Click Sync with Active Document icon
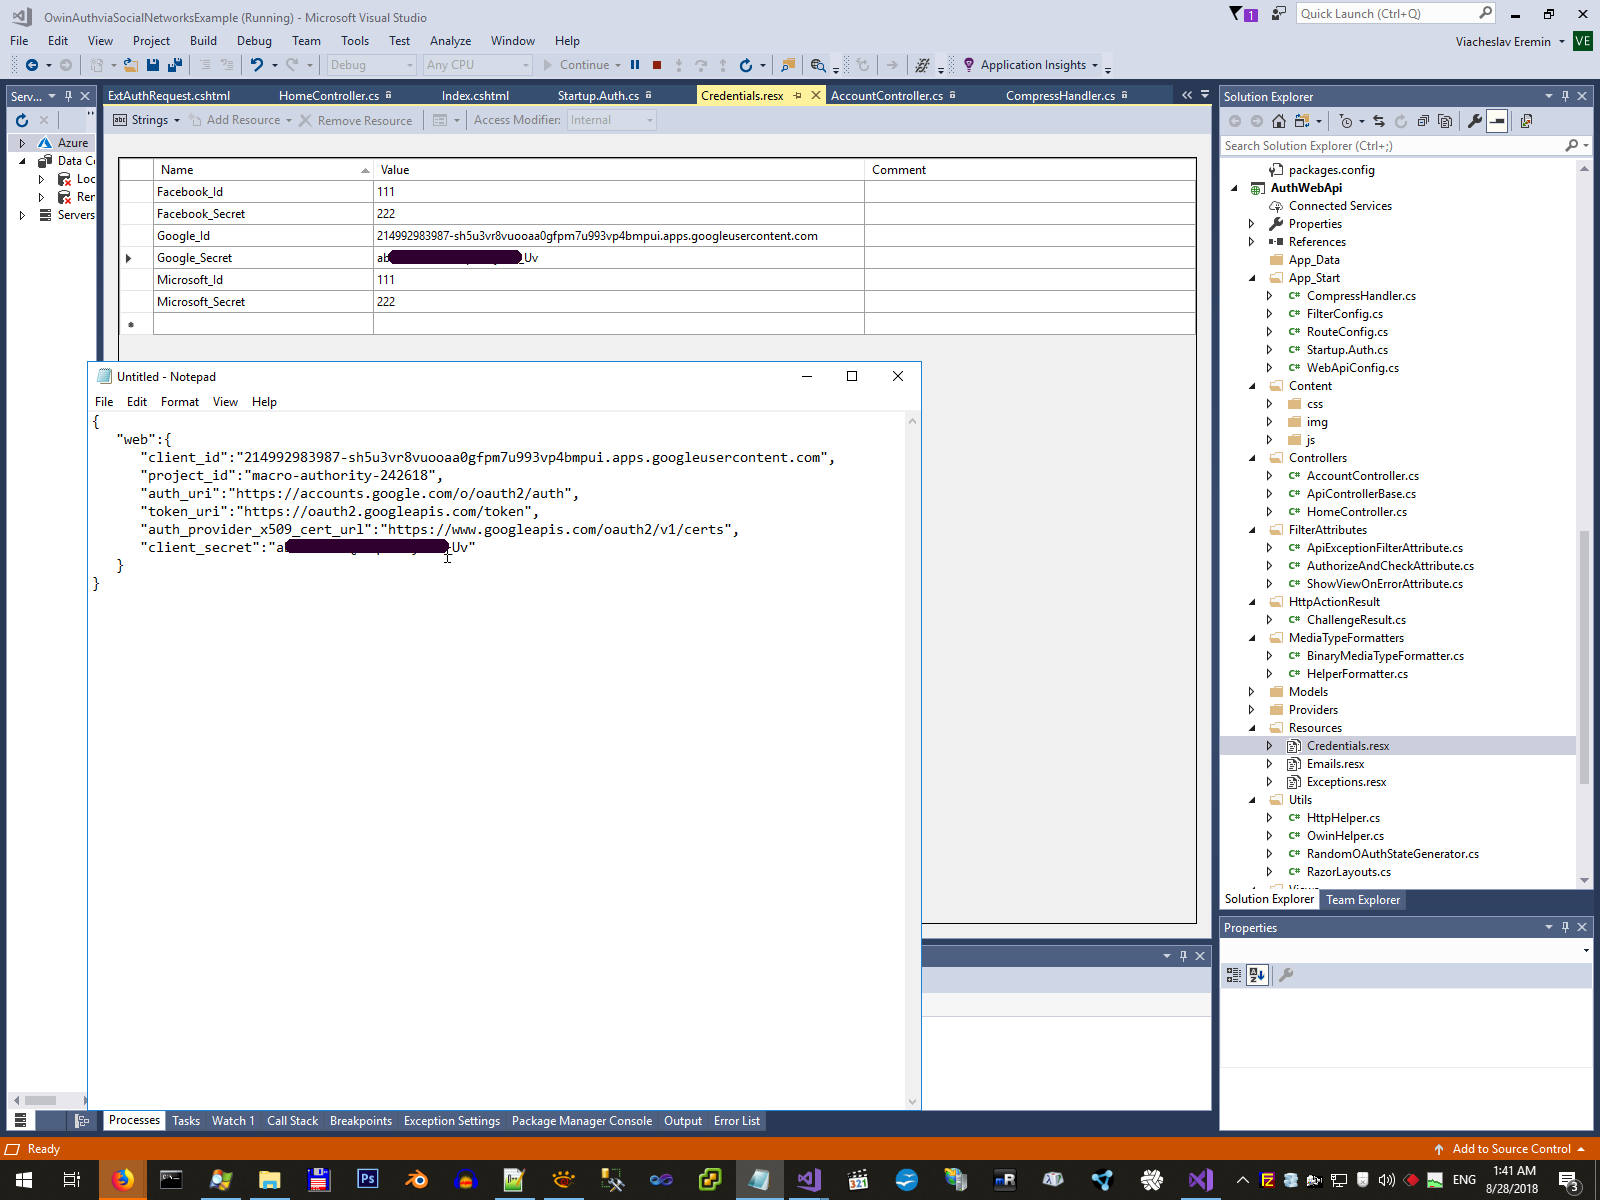The image size is (1600, 1200). click(x=1379, y=121)
